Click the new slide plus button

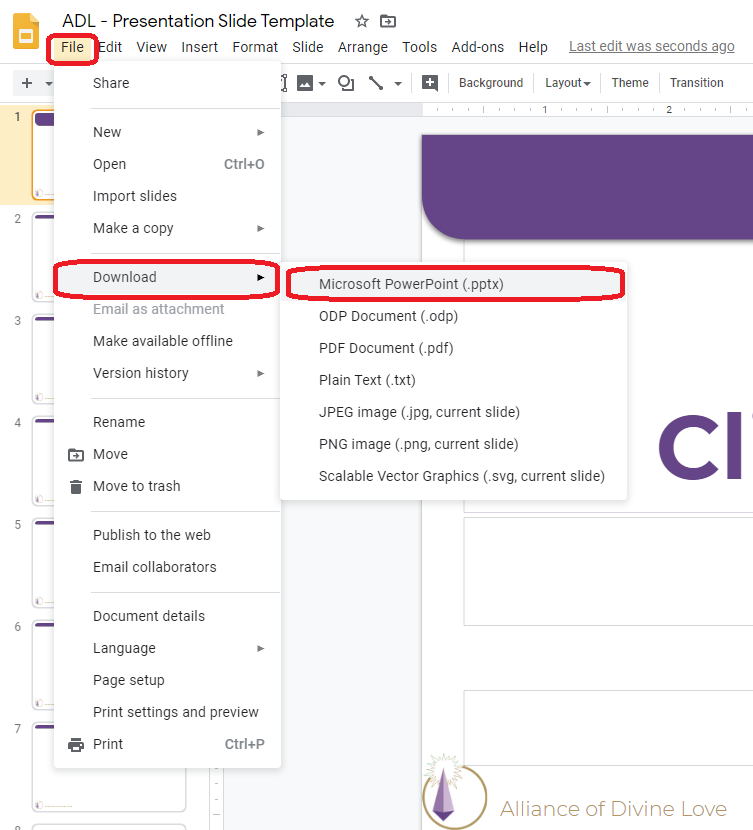point(27,83)
